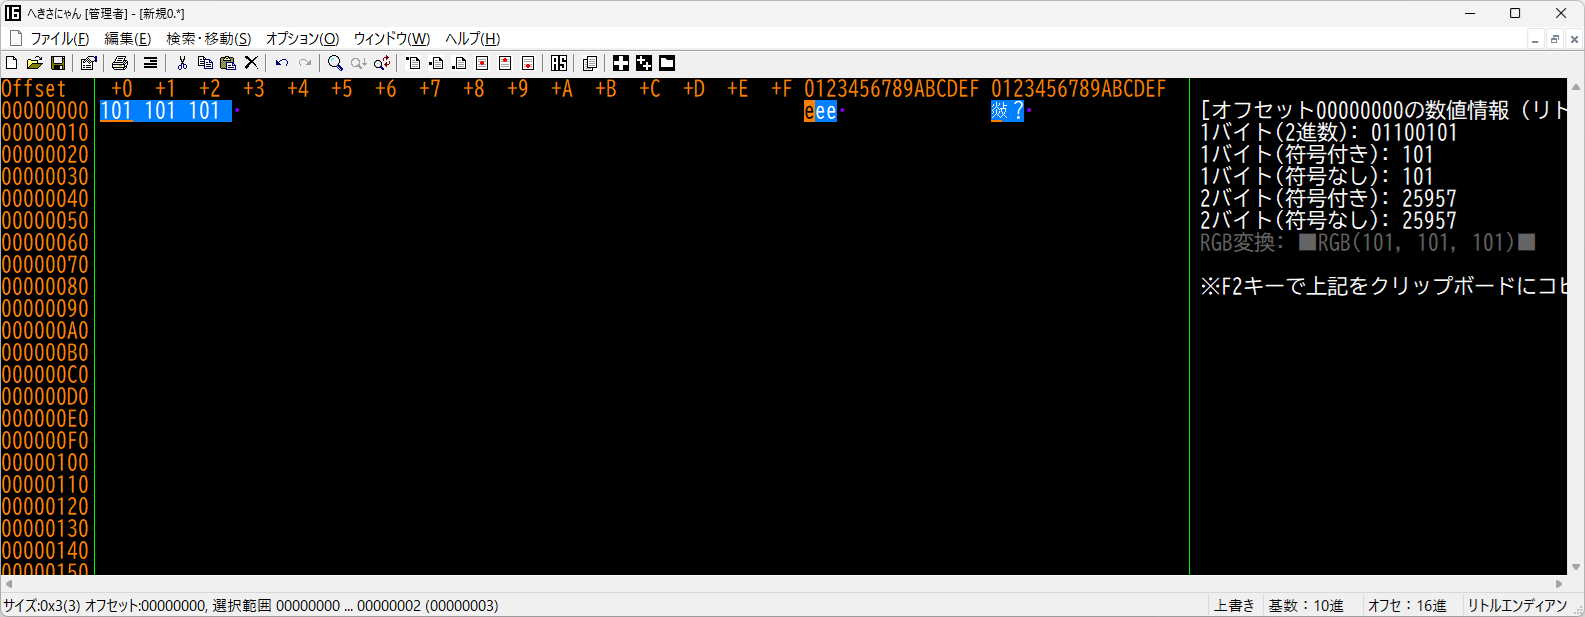Click the F2キー clipboard hint text
The width and height of the screenshot is (1585, 617).
tap(1384, 287)
